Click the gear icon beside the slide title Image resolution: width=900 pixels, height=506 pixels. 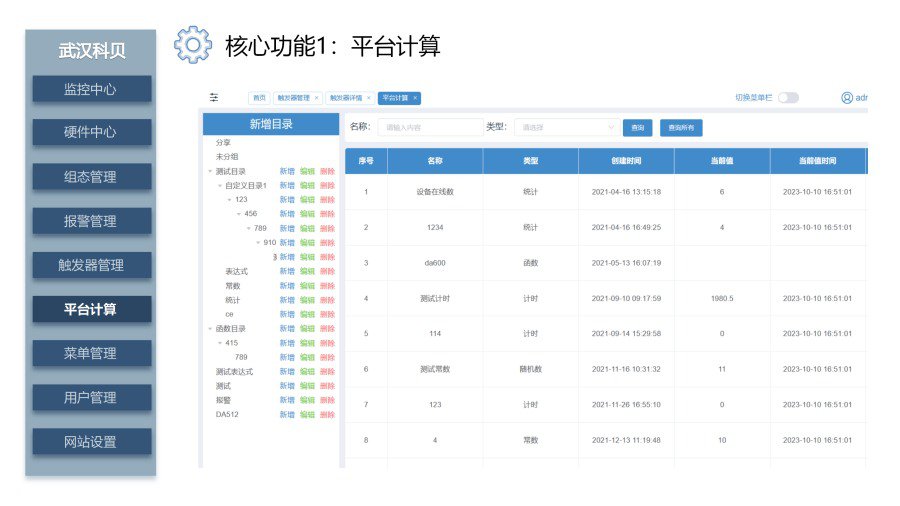pos(193,45)
